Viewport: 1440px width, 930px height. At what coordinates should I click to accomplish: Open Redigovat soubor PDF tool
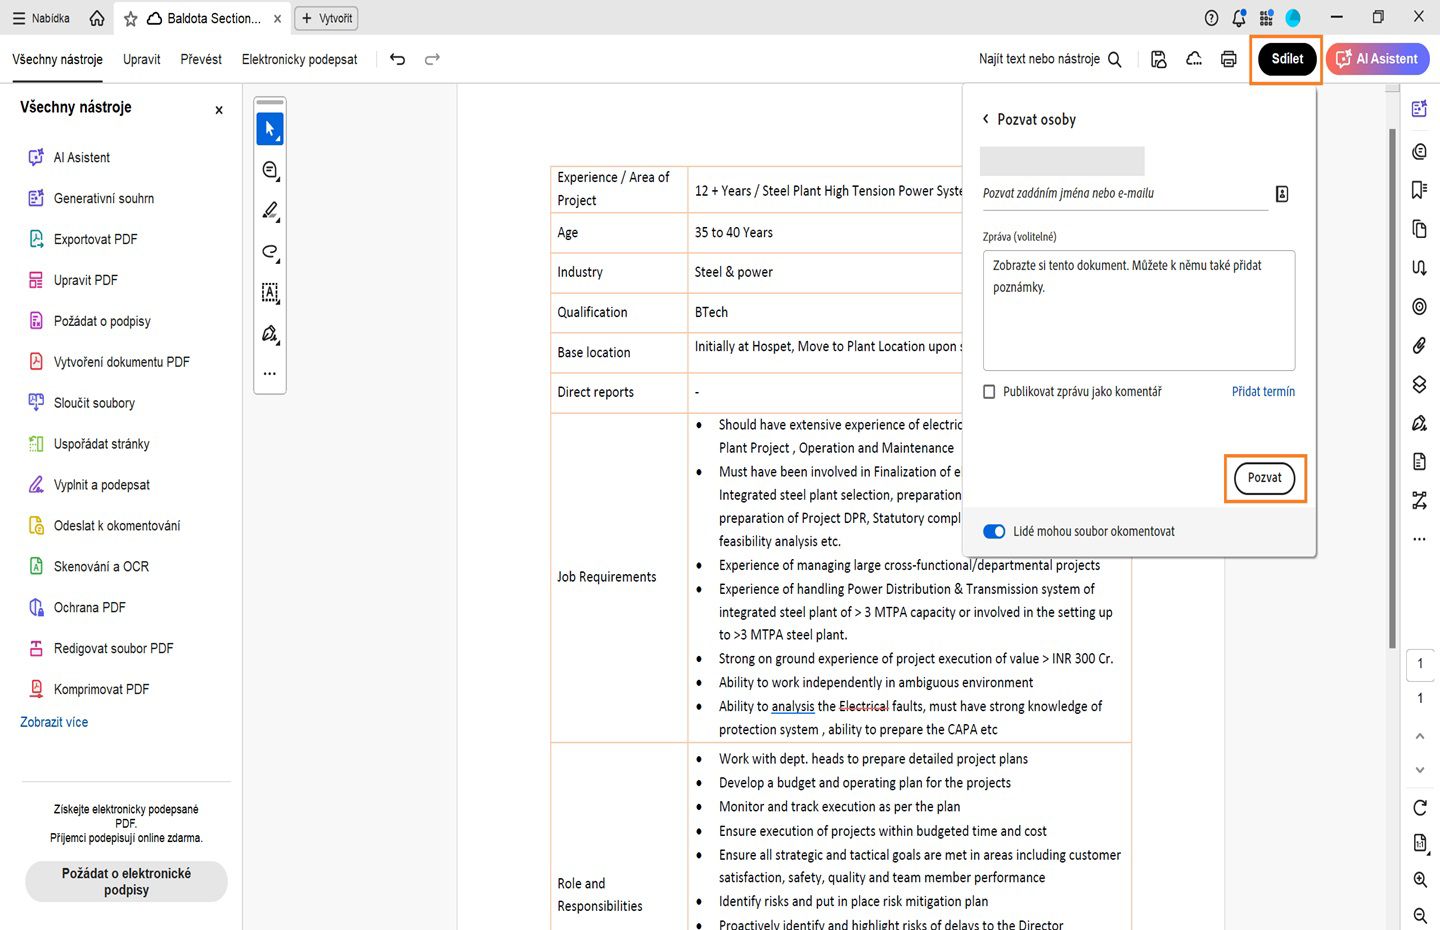point(101,649)
